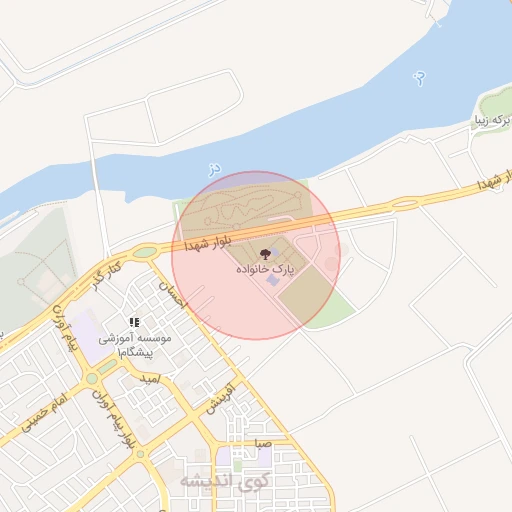Click the small blue building below پارک خانواده
The height and width of the screenshot is (512, 512).
tap(273, 280)
